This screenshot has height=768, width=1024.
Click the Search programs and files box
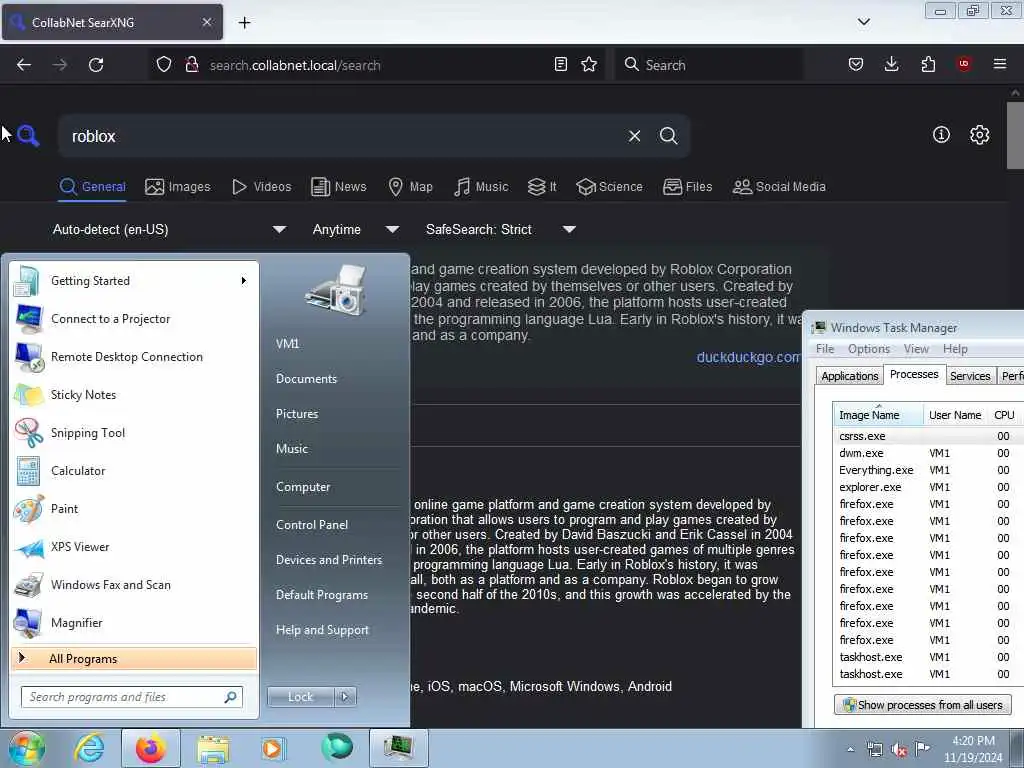[132, 697]
